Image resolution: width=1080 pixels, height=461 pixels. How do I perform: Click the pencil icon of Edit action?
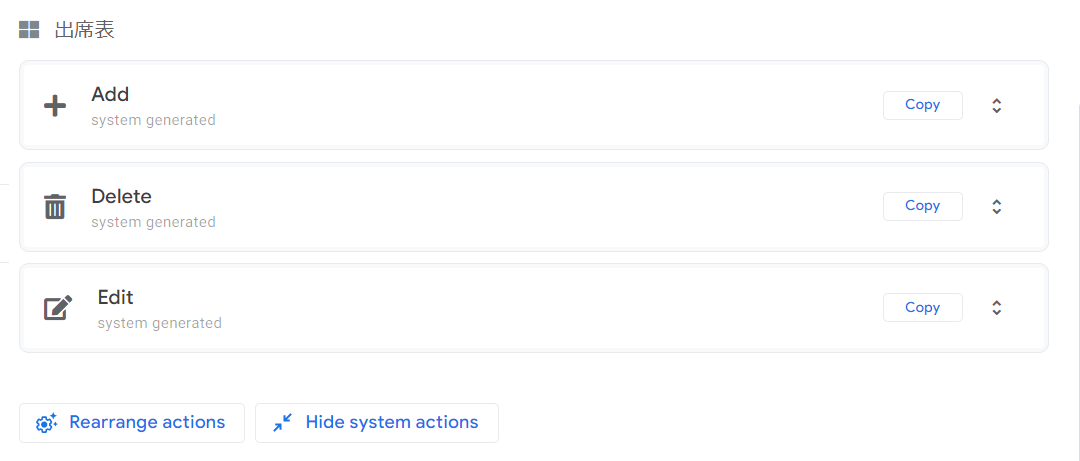(58, 308)
